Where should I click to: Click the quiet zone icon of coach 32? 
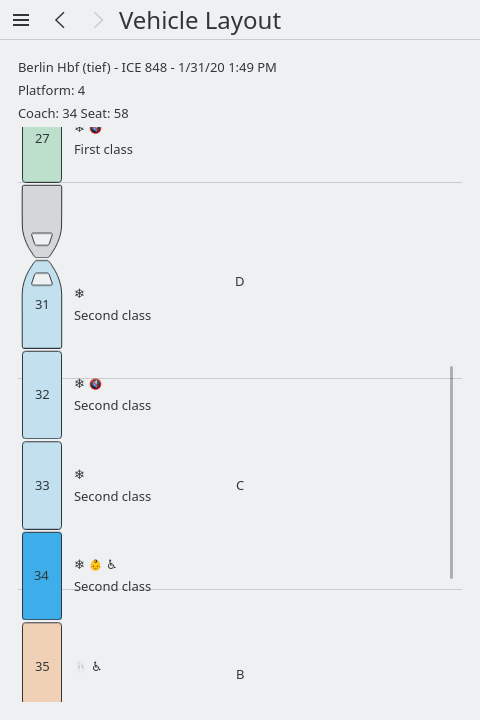pyautogui.click(x=96, y=383)
